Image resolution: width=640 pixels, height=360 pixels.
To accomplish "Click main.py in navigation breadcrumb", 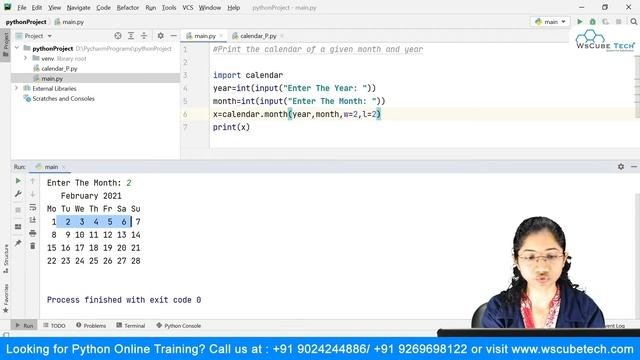I will click(69, 22).
